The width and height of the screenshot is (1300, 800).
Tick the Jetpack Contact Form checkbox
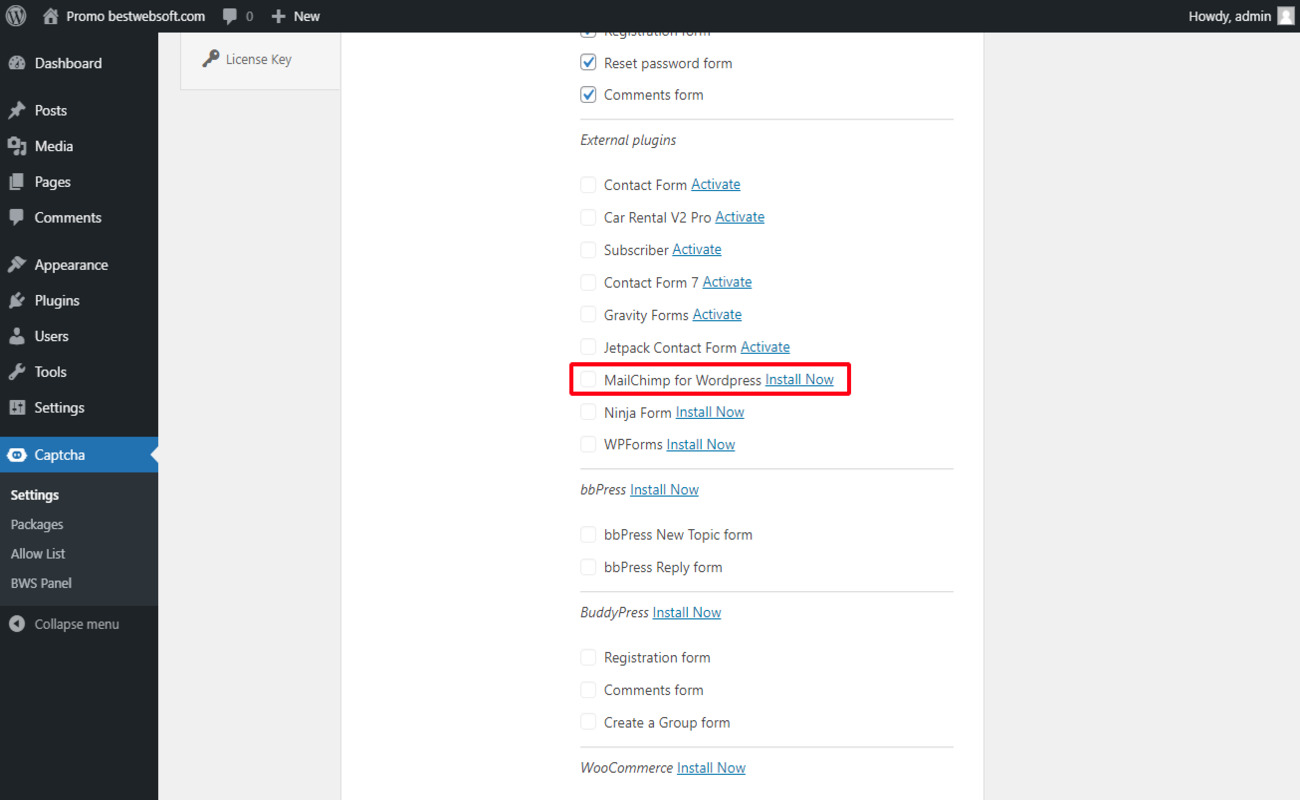pyautogui.click(x=588, y=347)
